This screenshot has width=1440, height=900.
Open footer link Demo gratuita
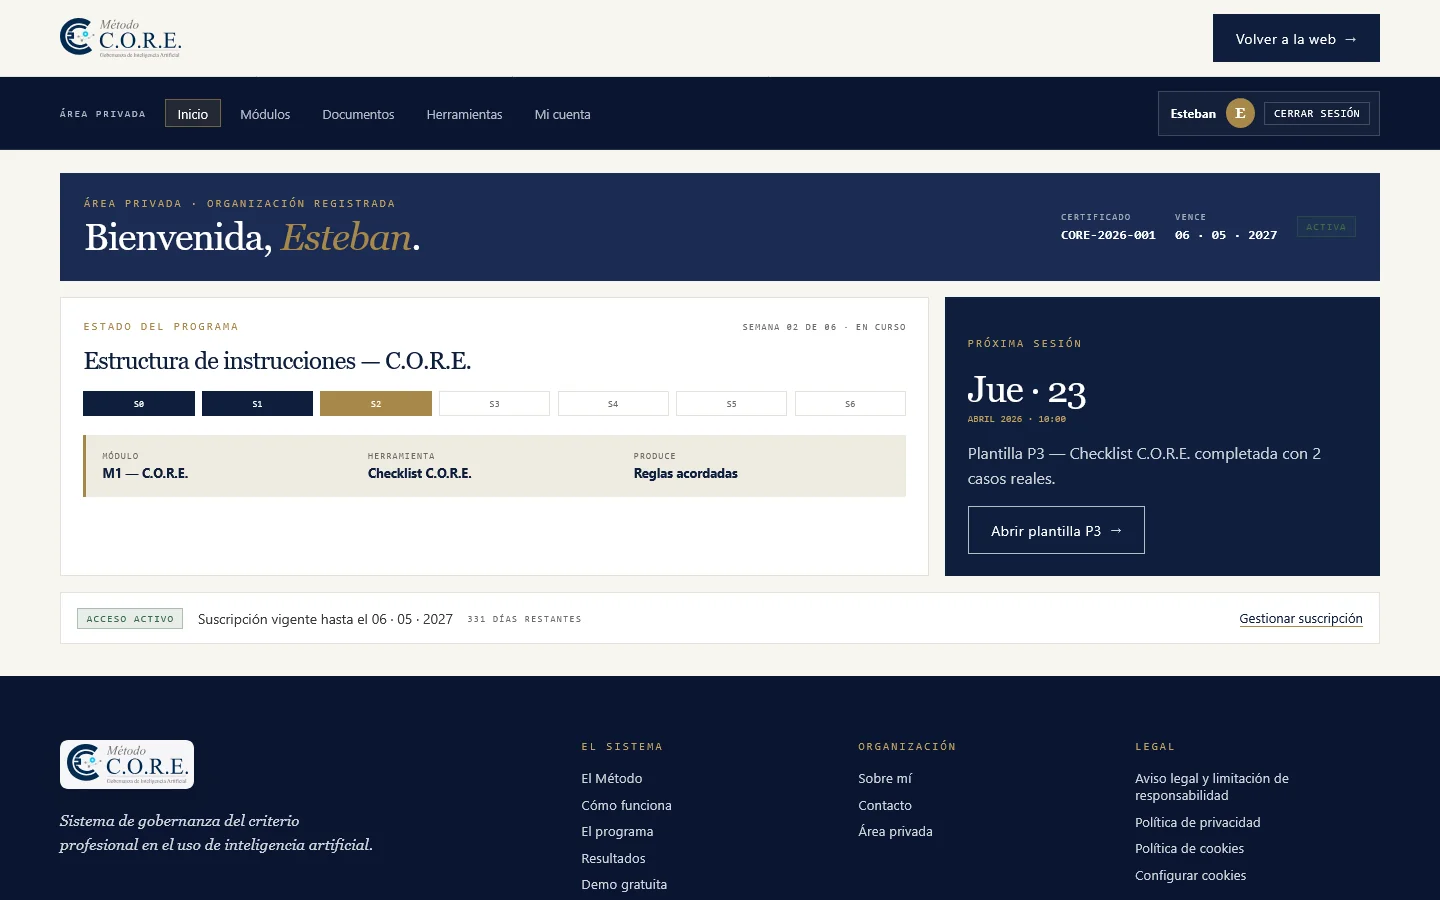[x=624, y=884]
